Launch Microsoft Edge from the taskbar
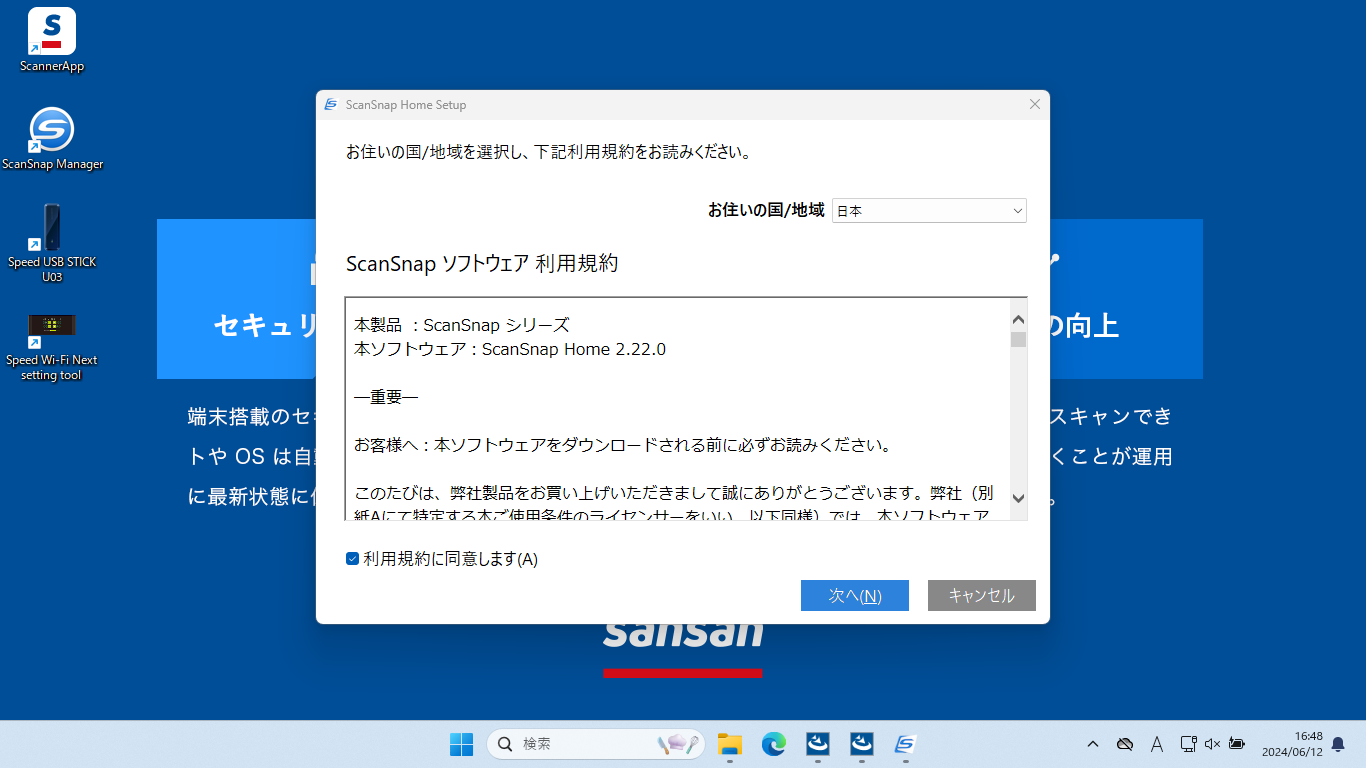Viewport: 1366px width, 768px height. click(x=774, y=744)
